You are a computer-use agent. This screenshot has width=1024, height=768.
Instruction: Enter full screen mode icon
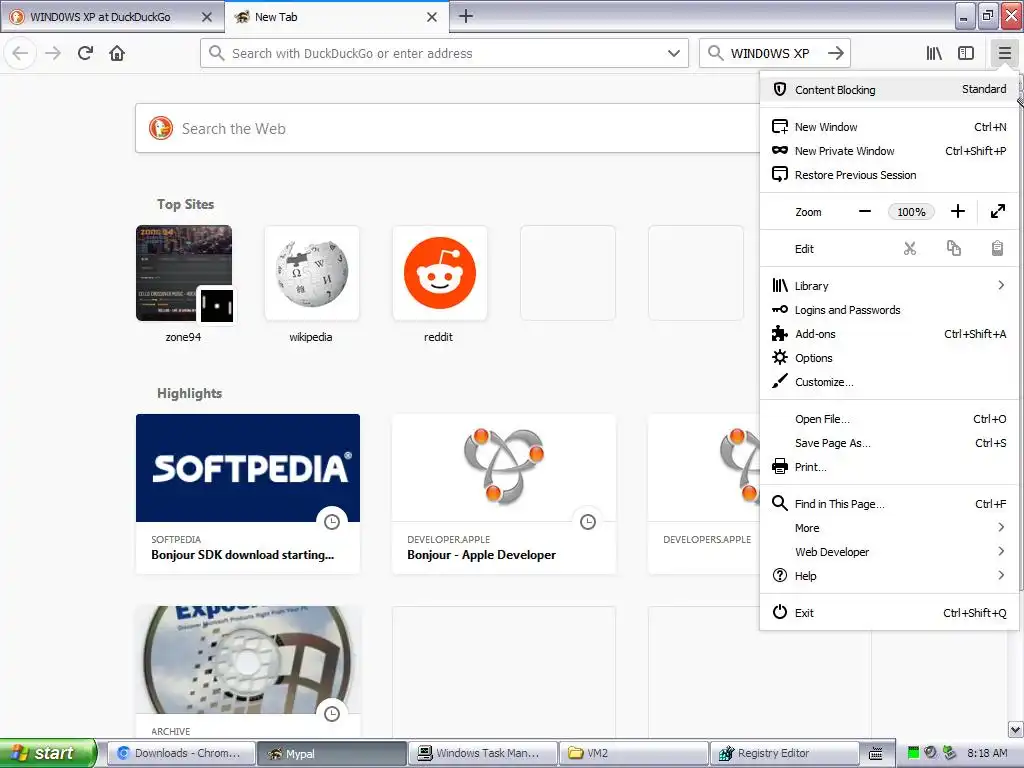click(x=997, y=212)
